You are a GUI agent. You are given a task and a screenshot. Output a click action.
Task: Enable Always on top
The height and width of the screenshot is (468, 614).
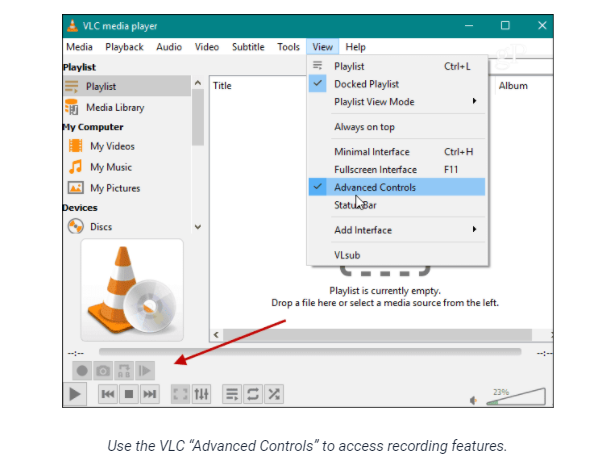pyautogui.click(x=397, y=127)
